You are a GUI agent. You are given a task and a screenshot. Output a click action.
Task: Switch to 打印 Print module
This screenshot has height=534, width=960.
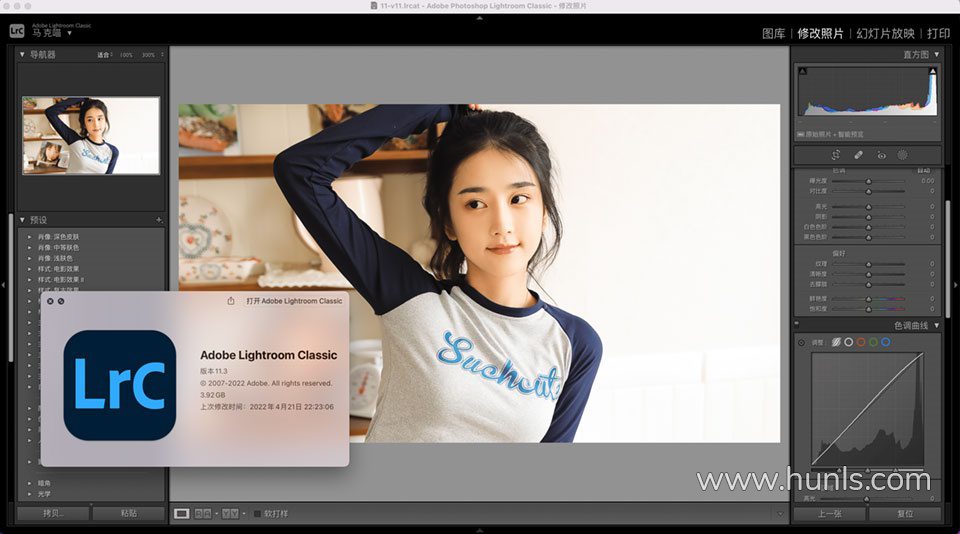[x=939, y=34]
